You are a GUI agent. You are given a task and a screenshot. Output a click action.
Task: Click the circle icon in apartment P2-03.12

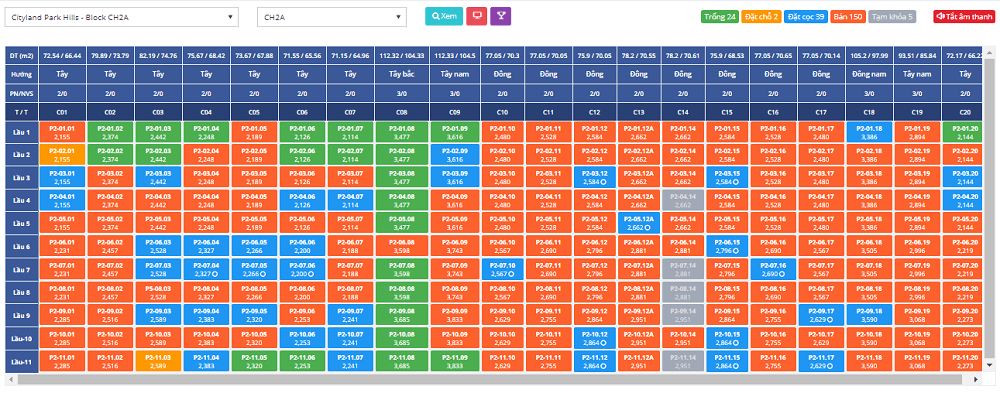pyautogui.click(x=603, y=182)
